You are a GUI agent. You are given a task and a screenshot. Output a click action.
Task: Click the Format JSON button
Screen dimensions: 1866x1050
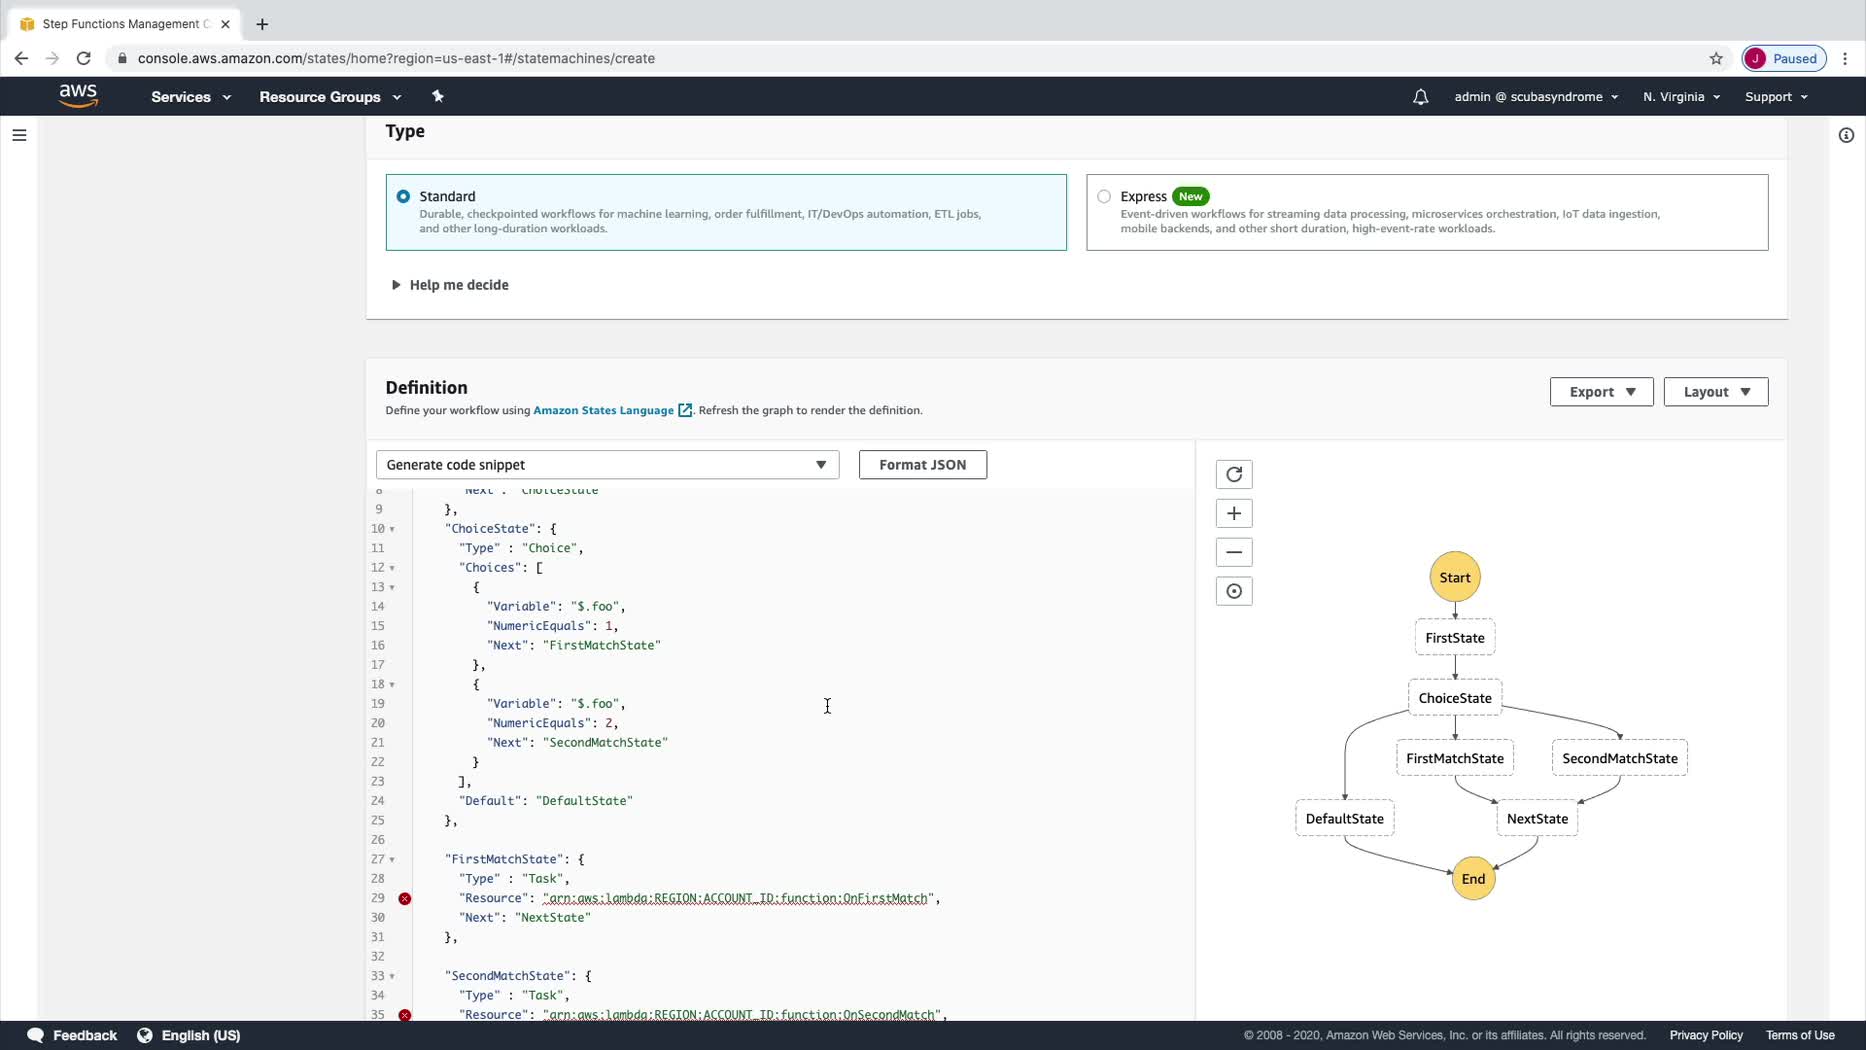pyautogui.click(x=922, y=465)
